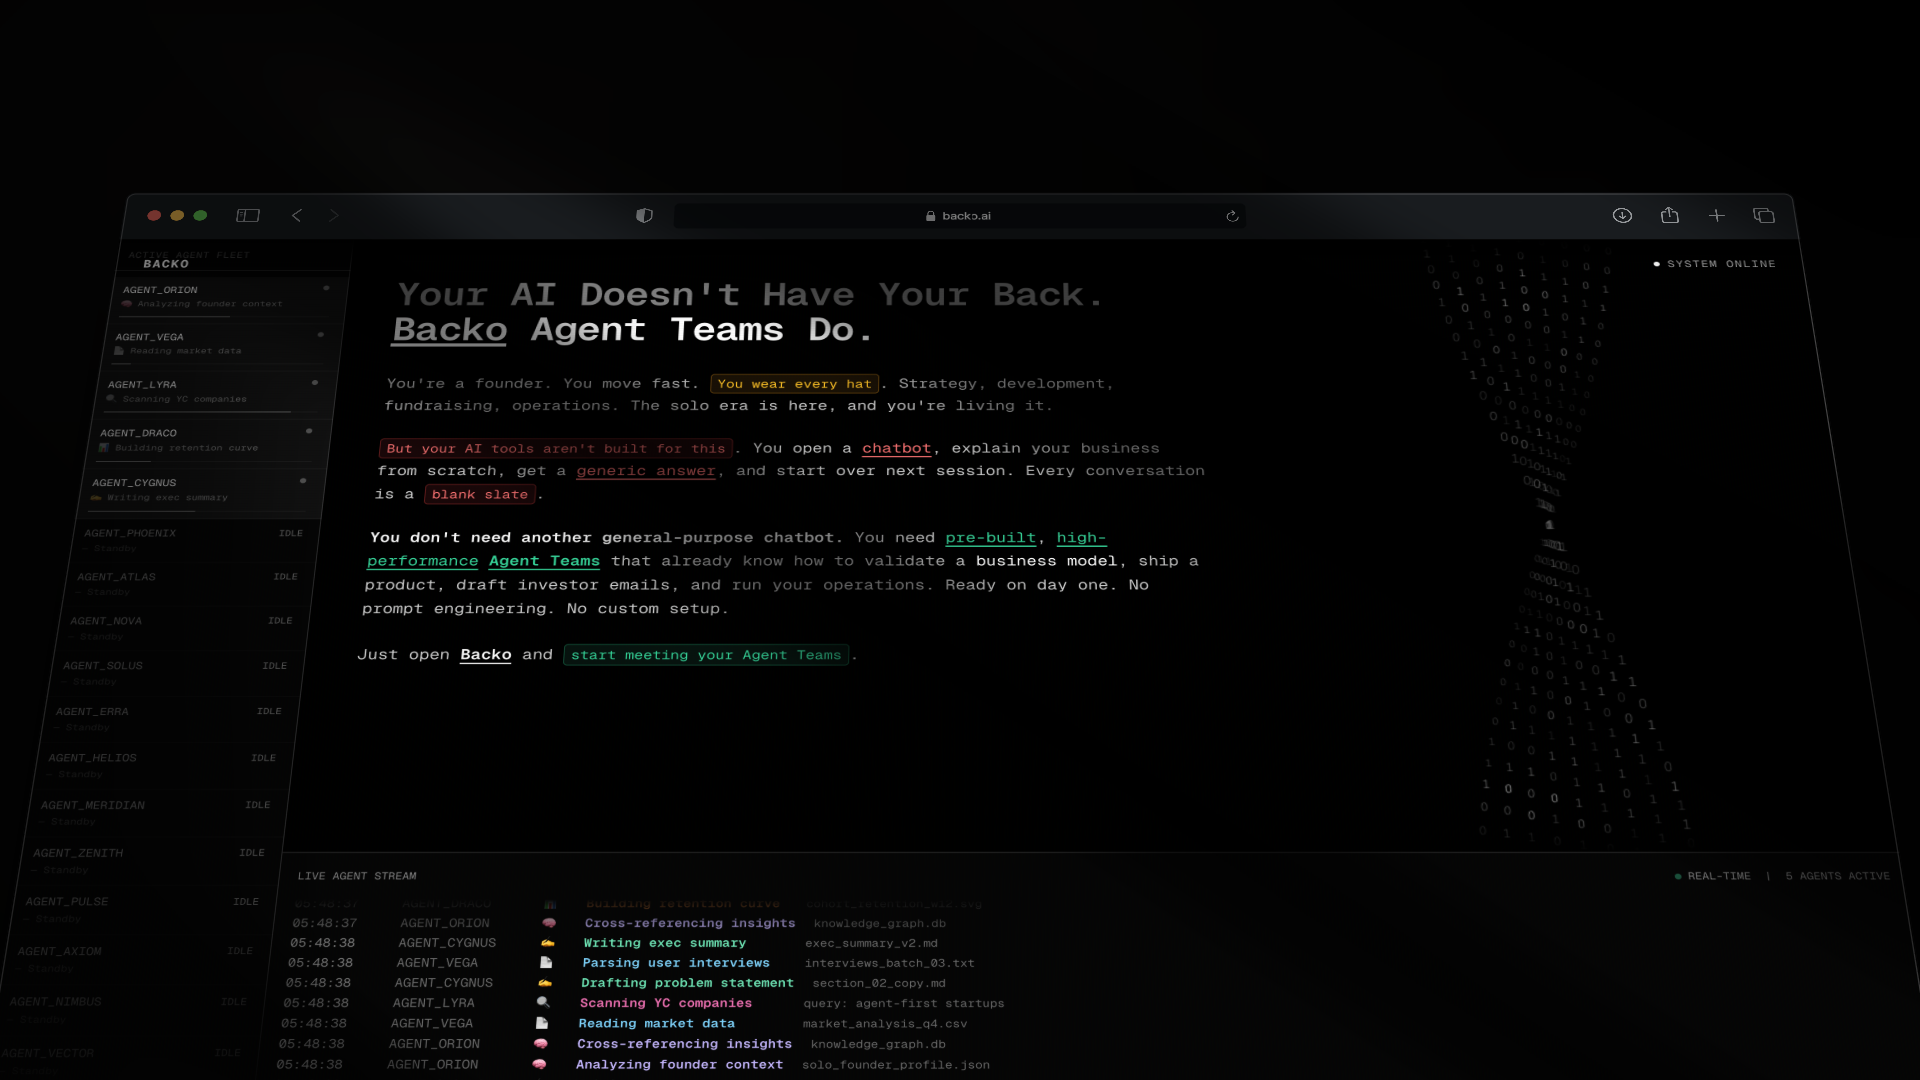This screenshot has width=1920, height=1080.
Task: Click the SYSTEM ONLINE status indicator
Action: (1714, 264)
